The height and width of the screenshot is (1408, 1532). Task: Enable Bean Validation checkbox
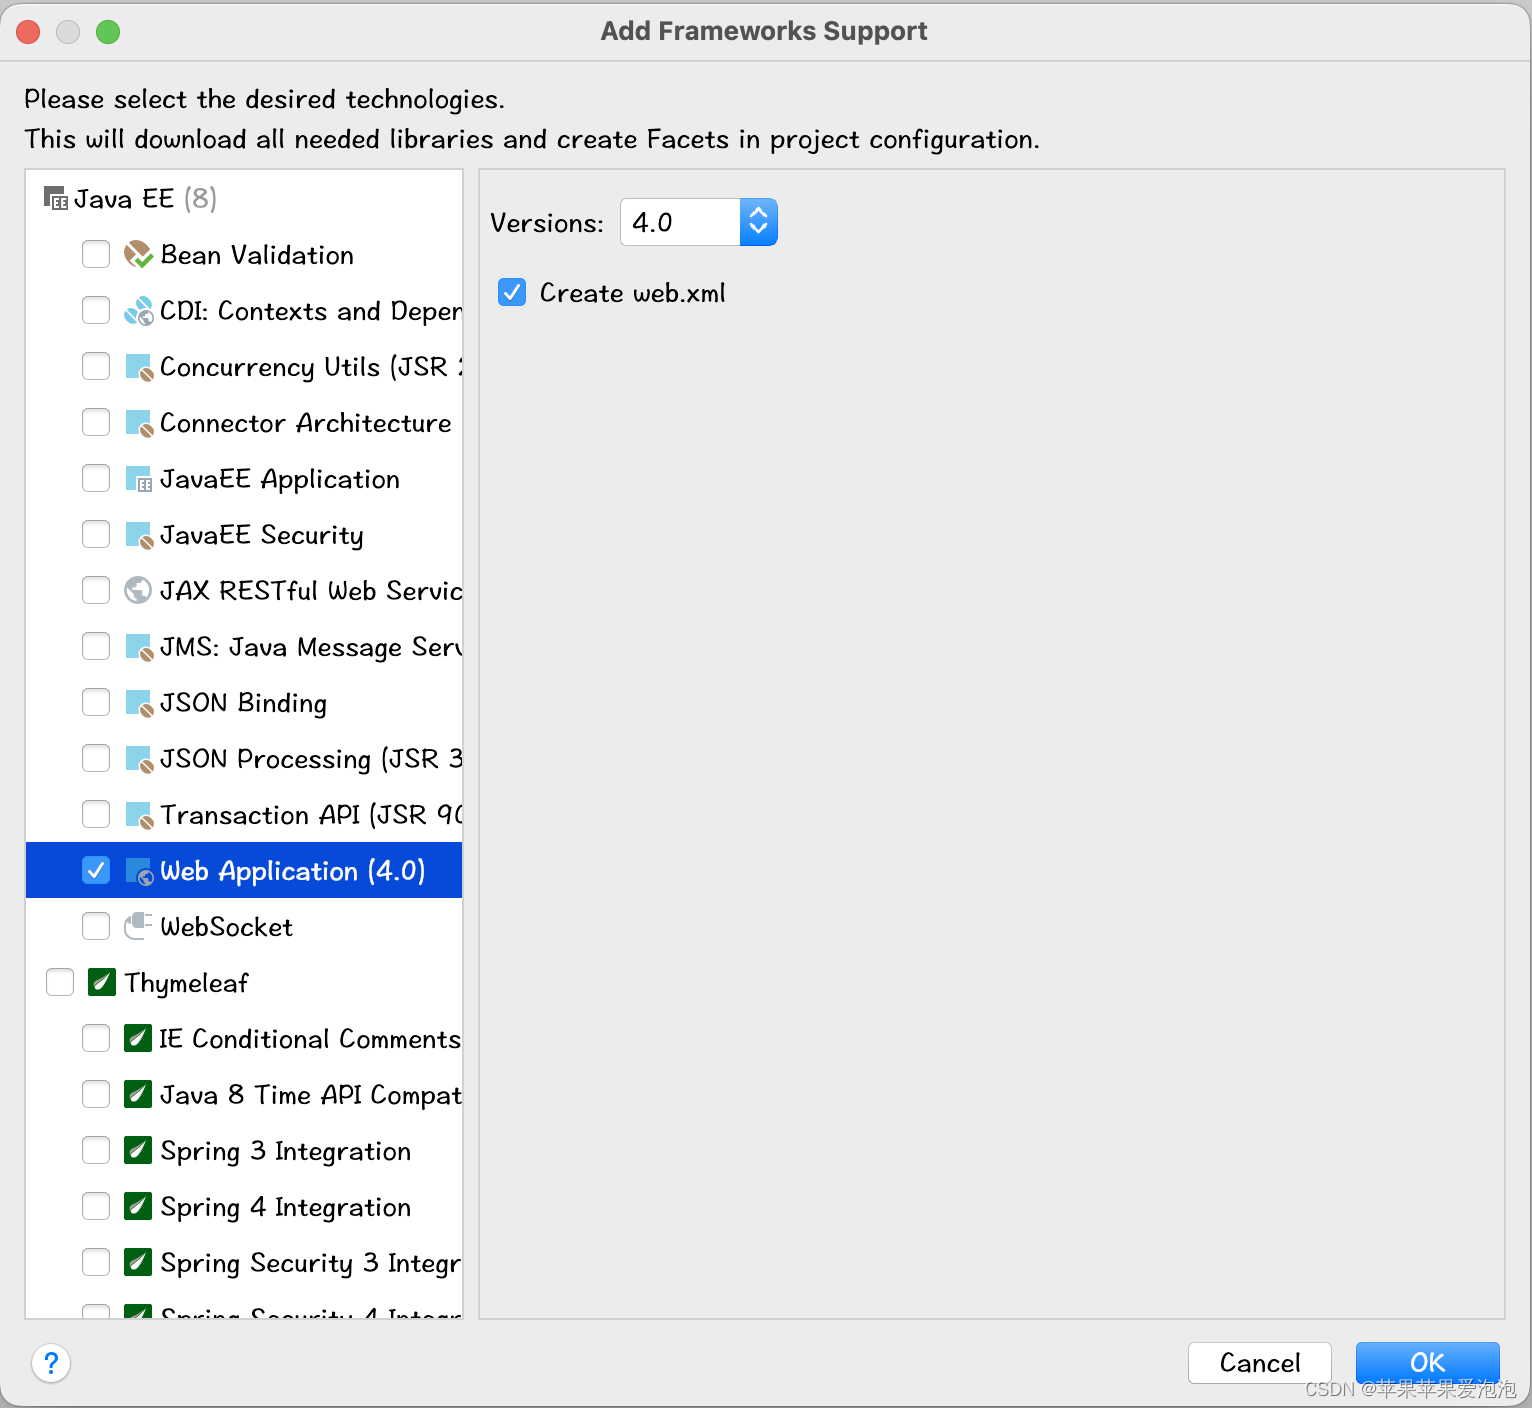click(96, 254)
